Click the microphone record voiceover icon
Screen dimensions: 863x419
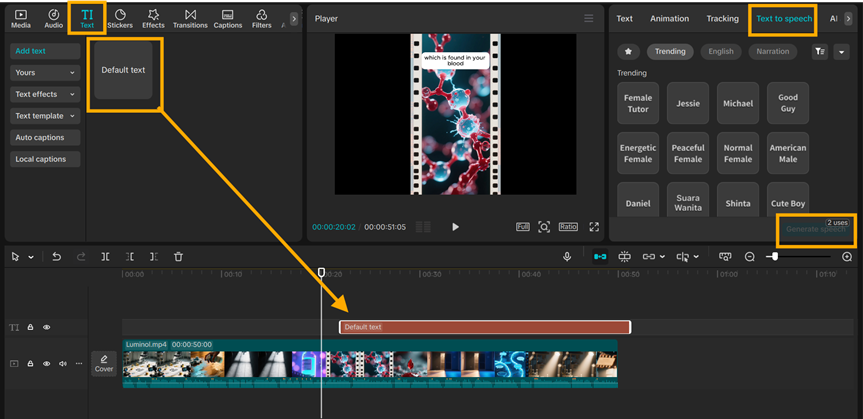pos(567,257)
